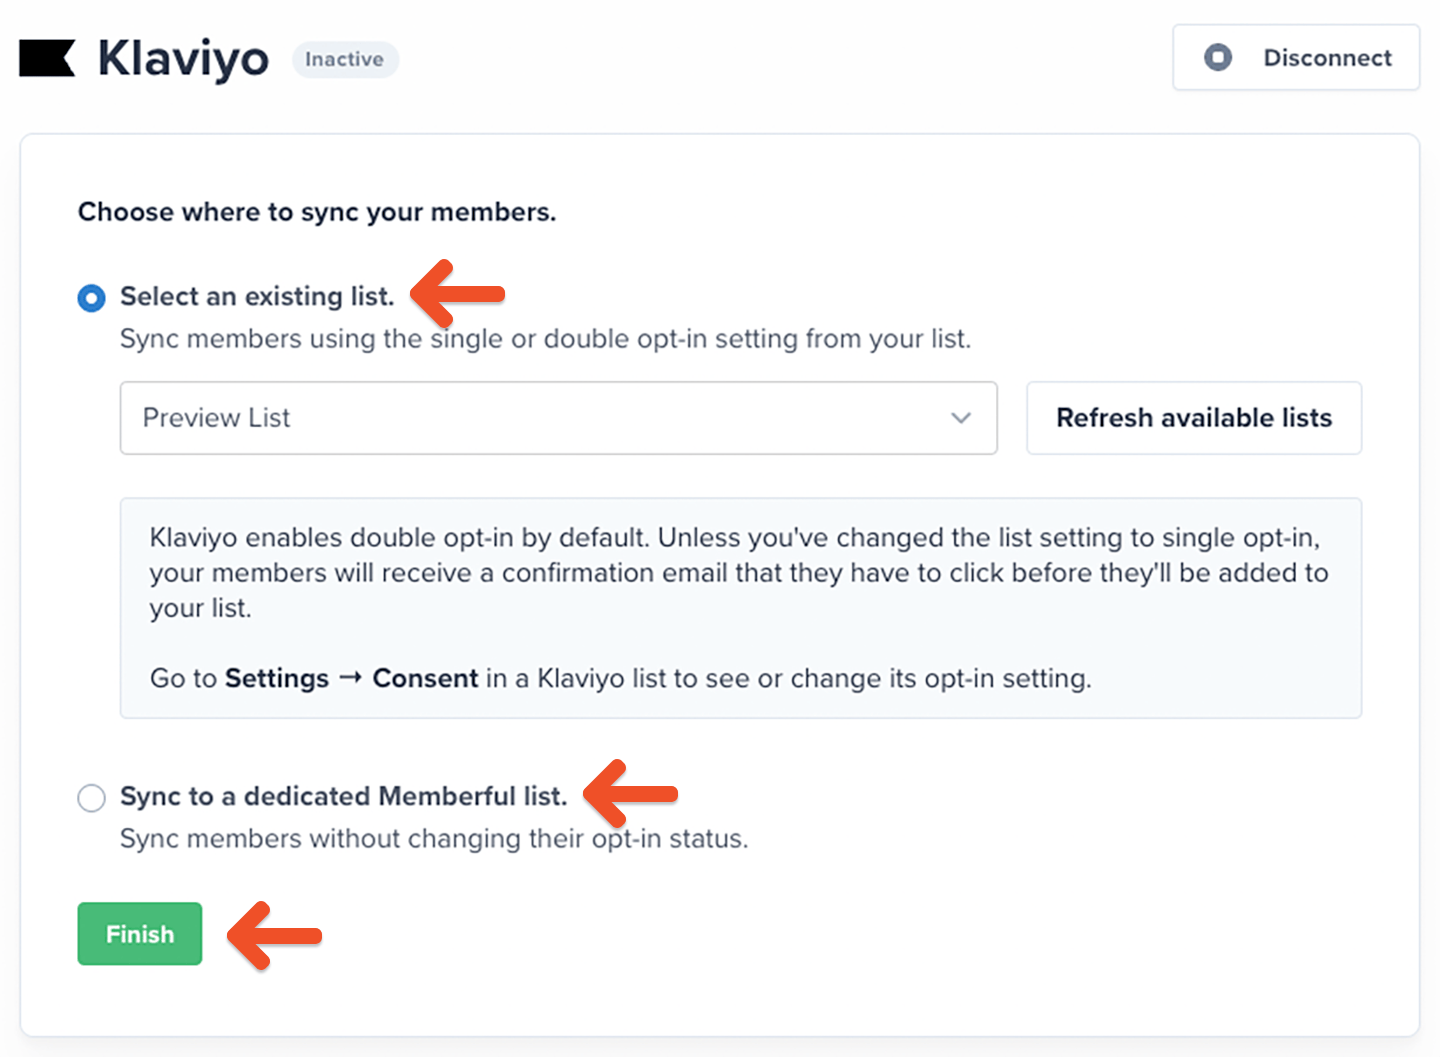
Task: Click the red arrow beside the Memberful list option
Action: tap(631, 793)
